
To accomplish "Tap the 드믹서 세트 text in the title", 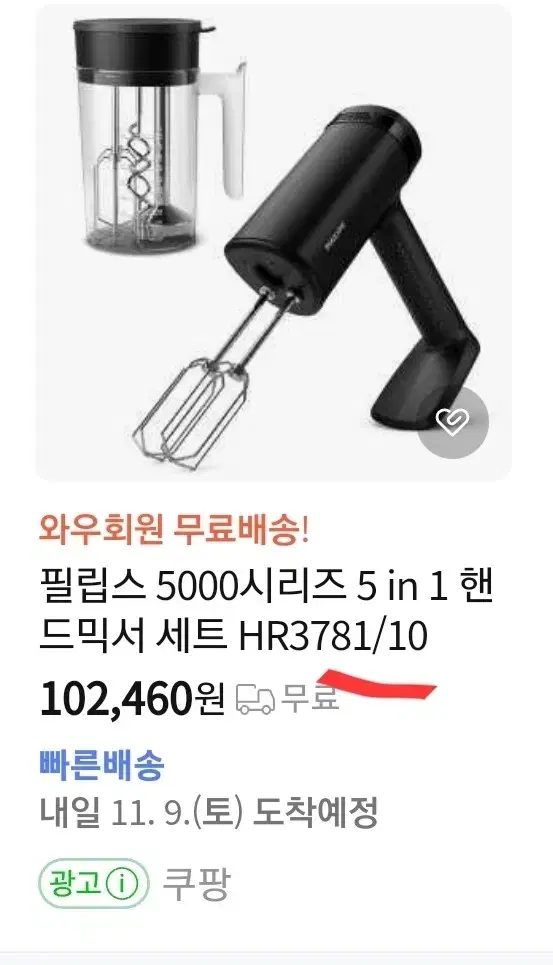I will point(132,636).
